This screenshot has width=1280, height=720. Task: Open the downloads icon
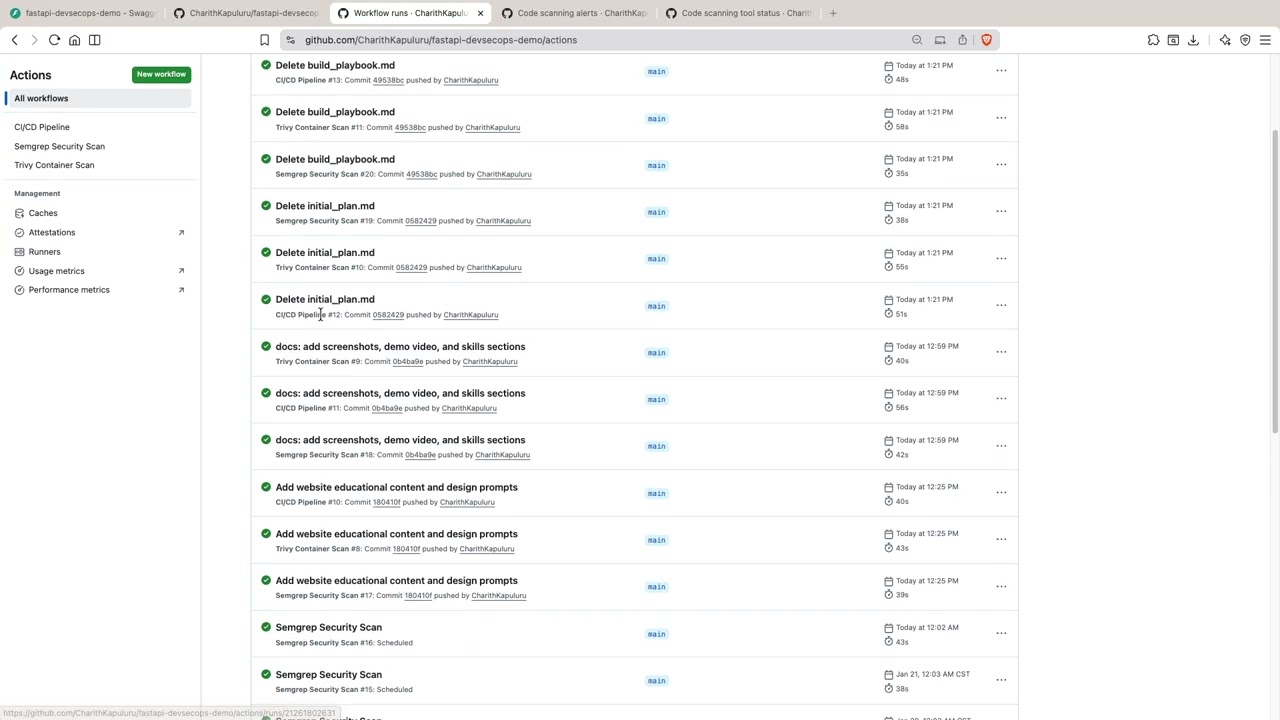click(1193, 40)
